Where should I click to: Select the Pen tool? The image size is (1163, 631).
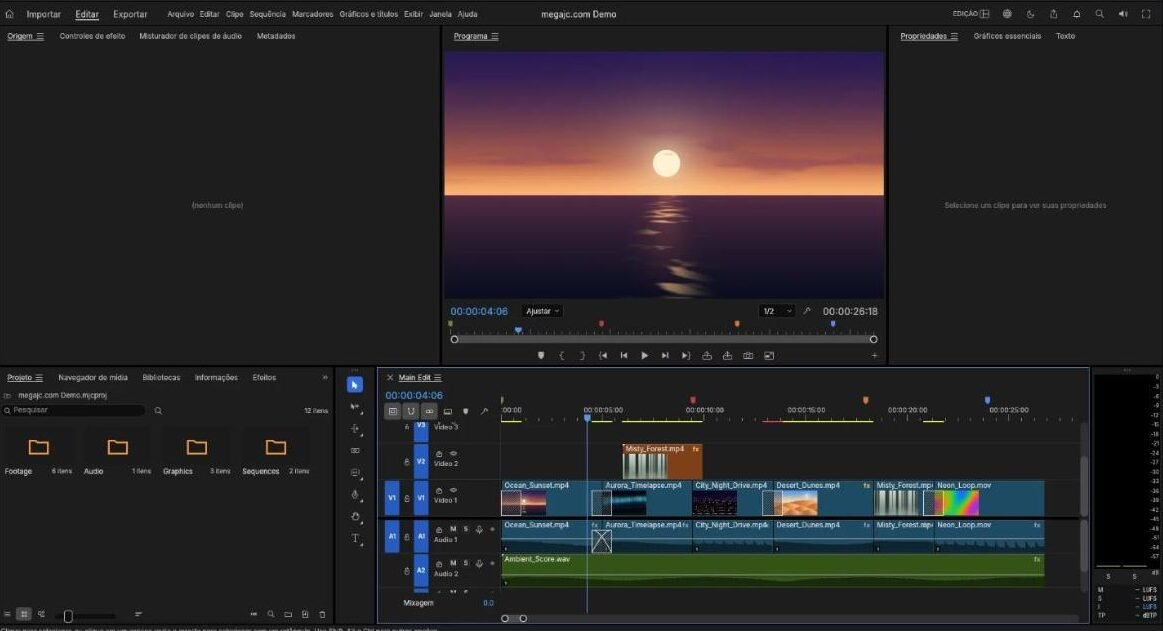click(355, 495)
